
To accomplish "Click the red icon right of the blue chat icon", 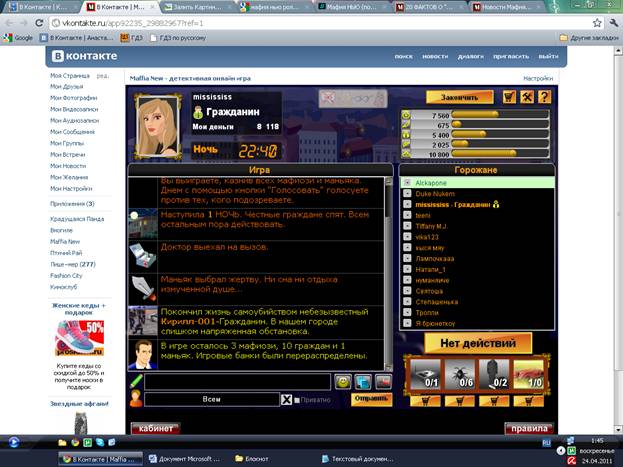I will 383,382.
